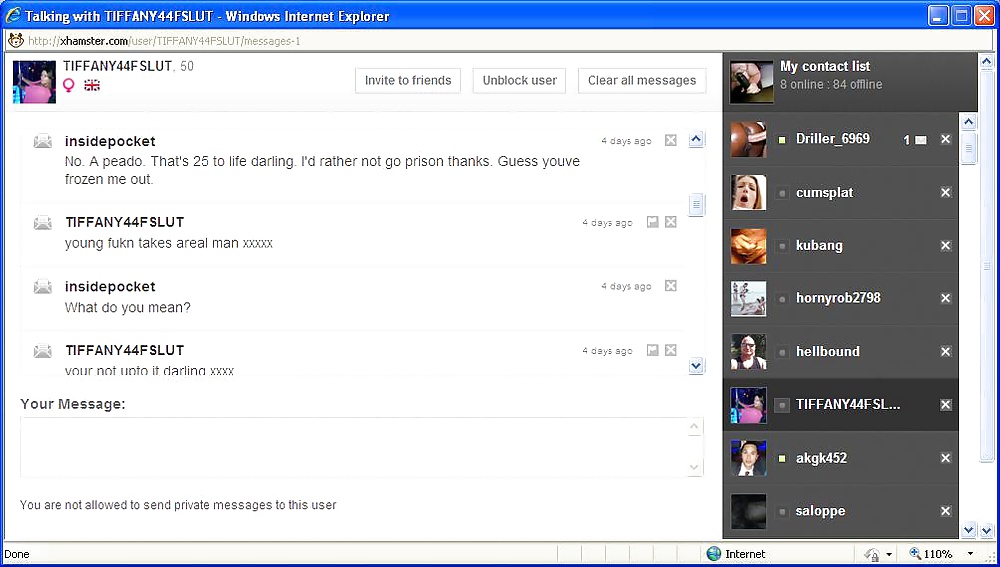1000x567 pixels.
Task: Click Invite to friends button
Action: tap(408, 81)
